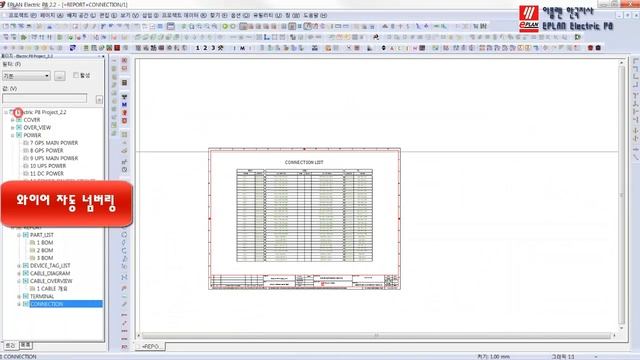Click the 값 value input field
The width and height of the screenshot is (640, 360).
(x=44, y=98)
